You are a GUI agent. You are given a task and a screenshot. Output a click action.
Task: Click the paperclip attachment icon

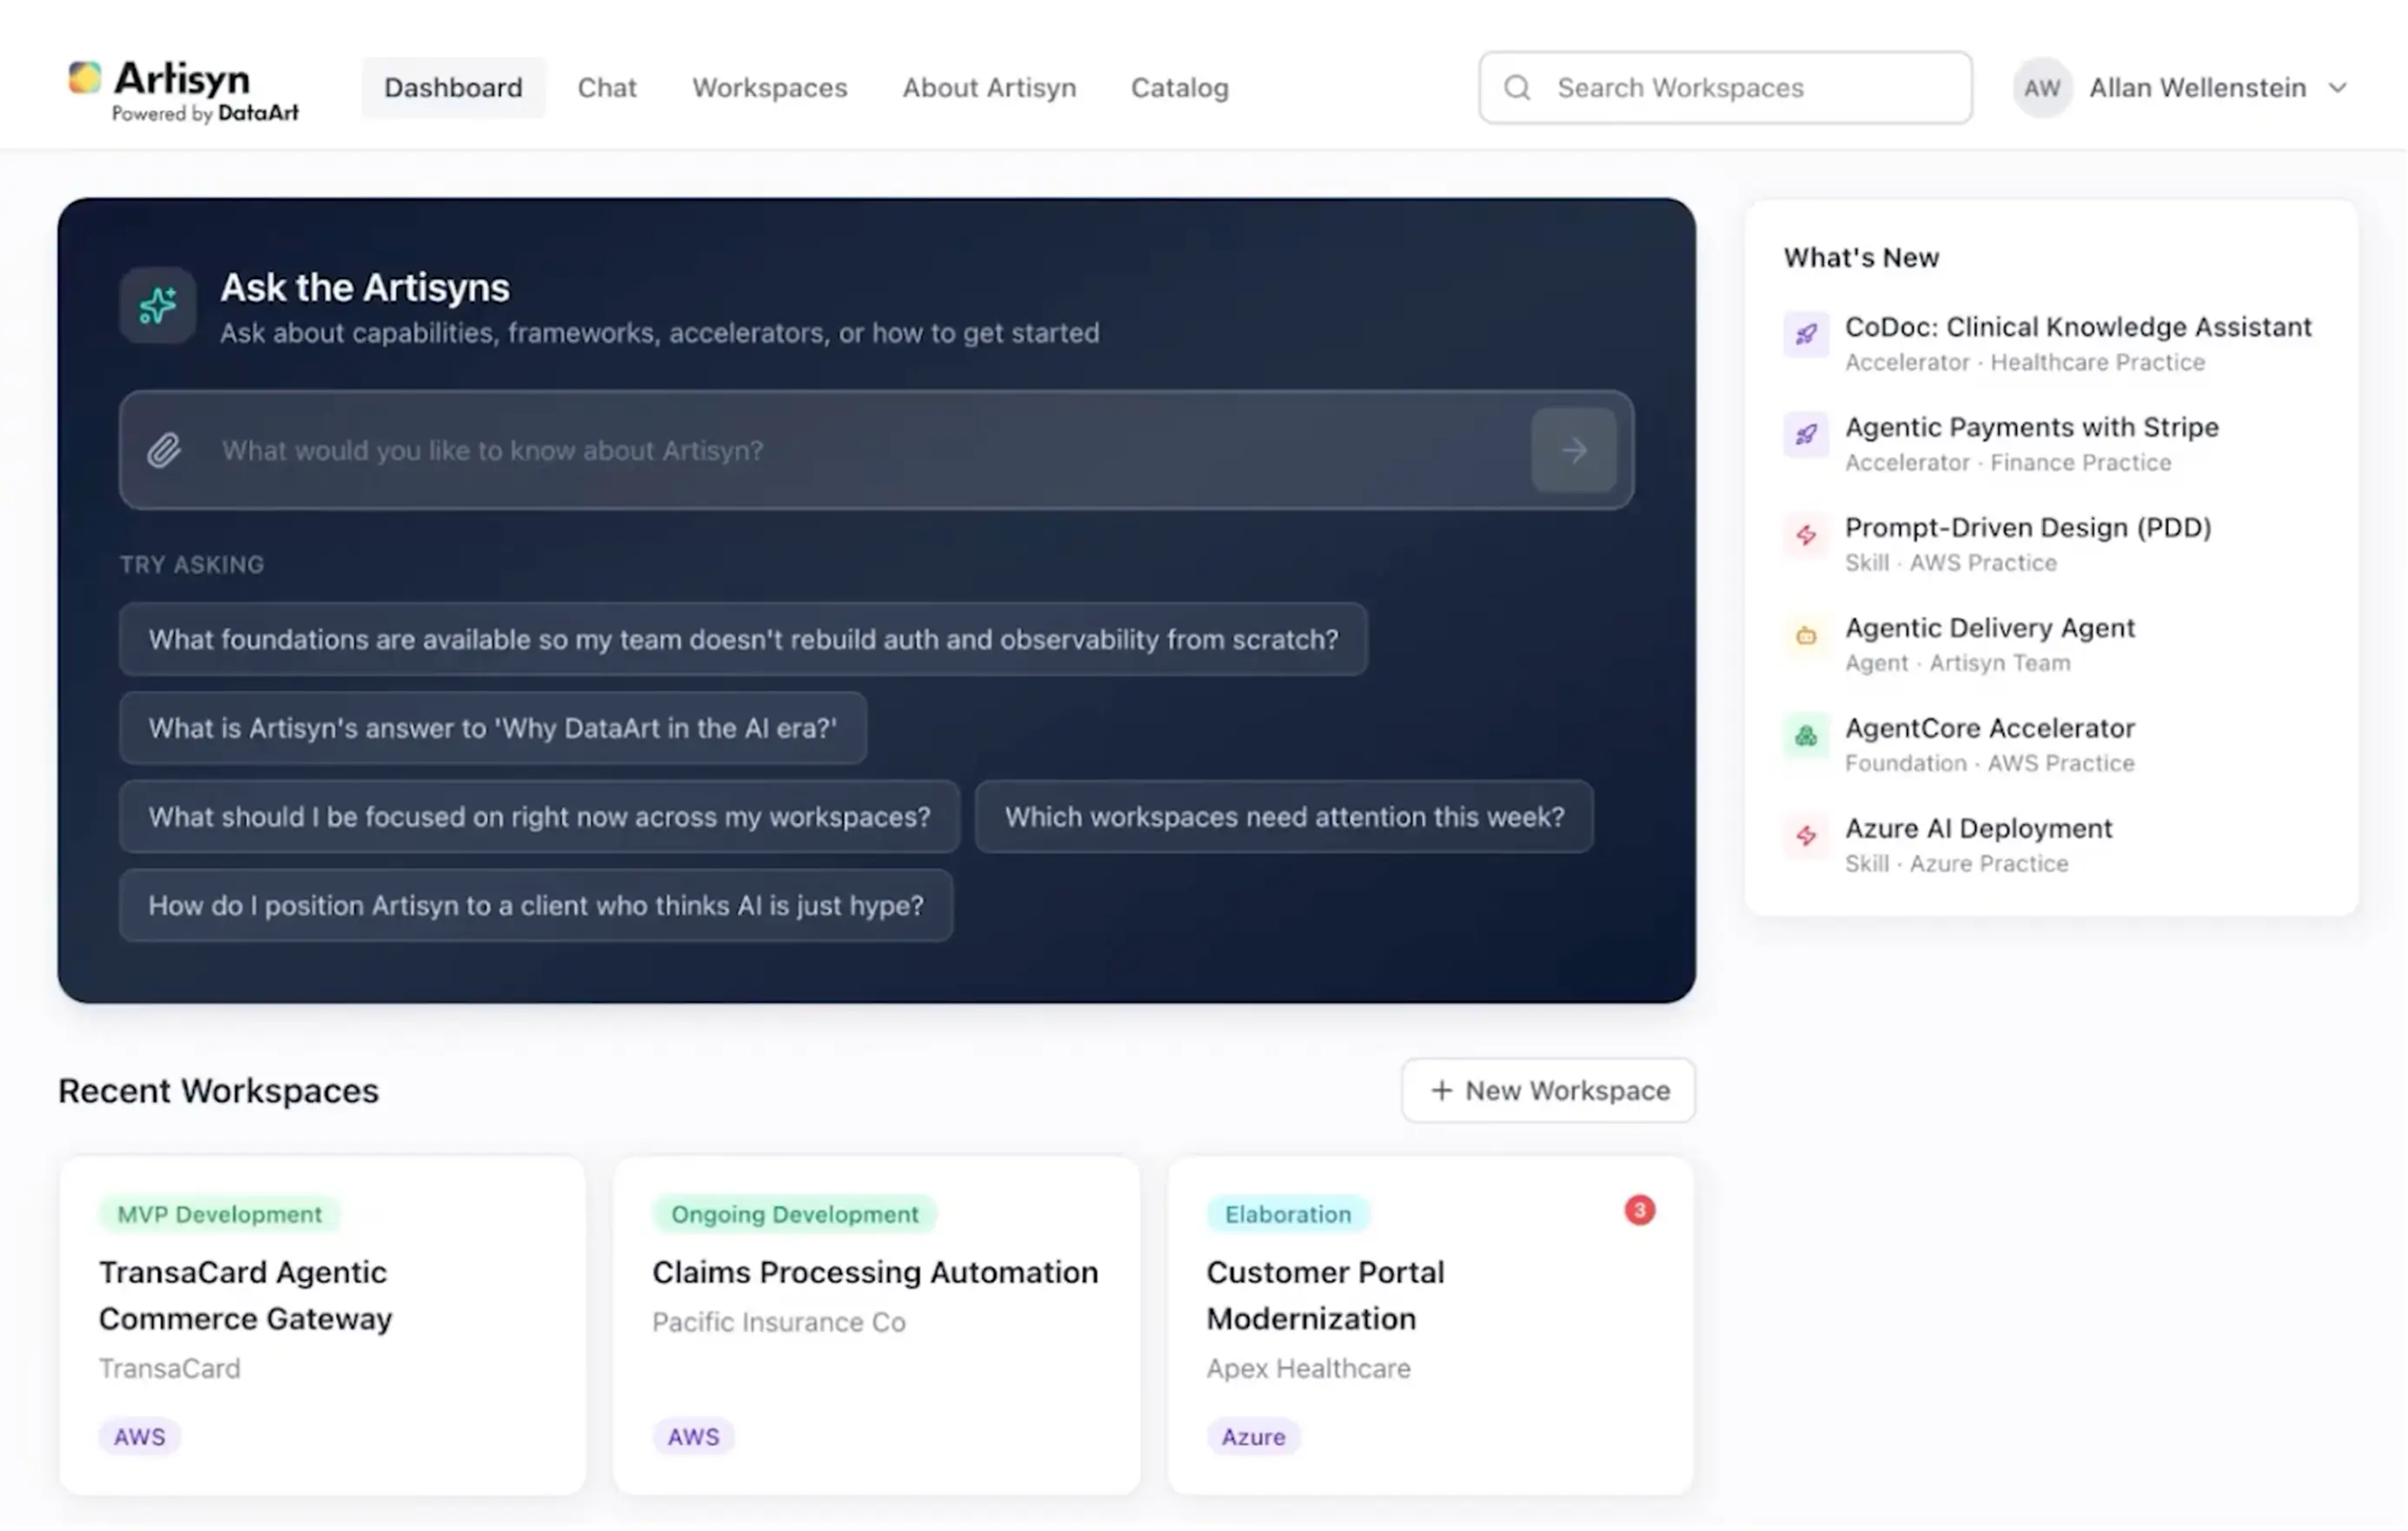[164, 451]
